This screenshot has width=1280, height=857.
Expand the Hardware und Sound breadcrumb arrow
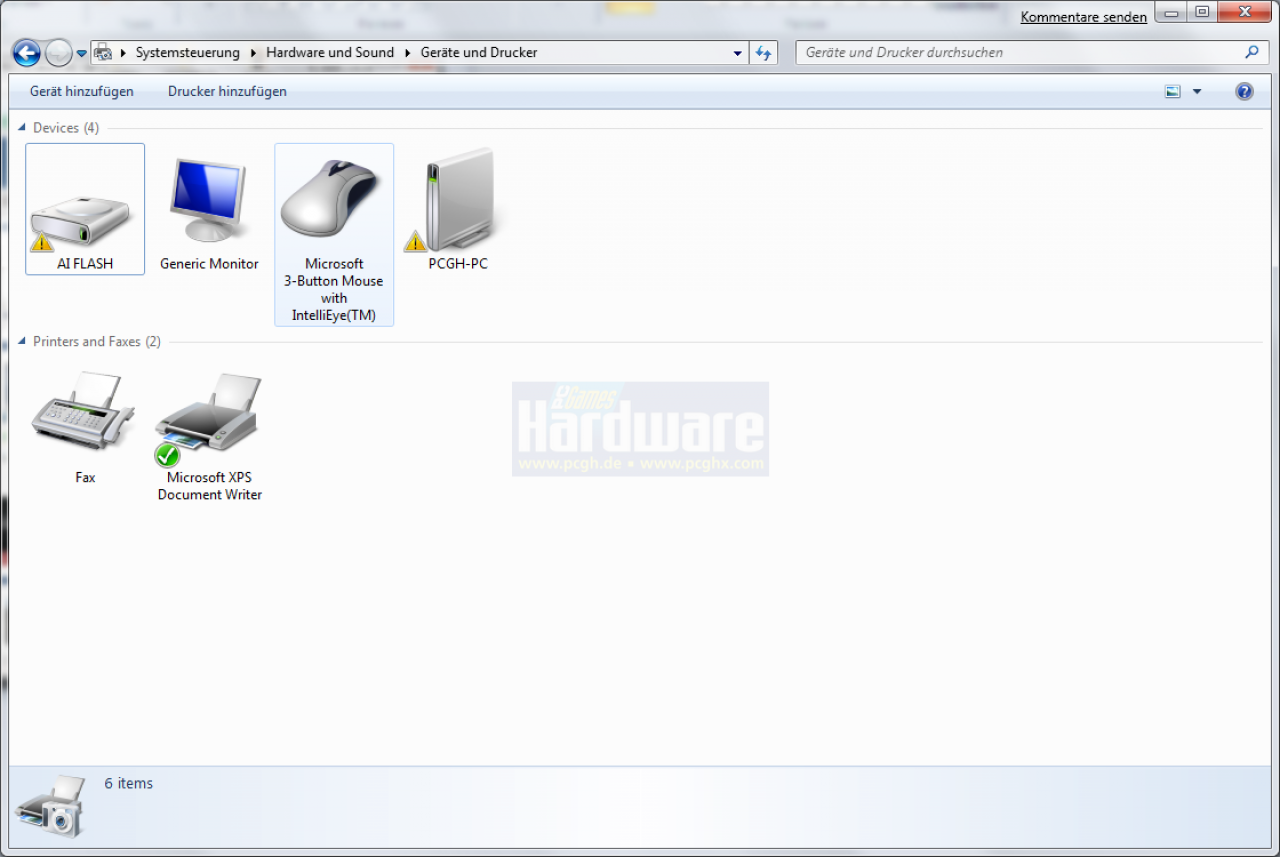pos(408,52)
